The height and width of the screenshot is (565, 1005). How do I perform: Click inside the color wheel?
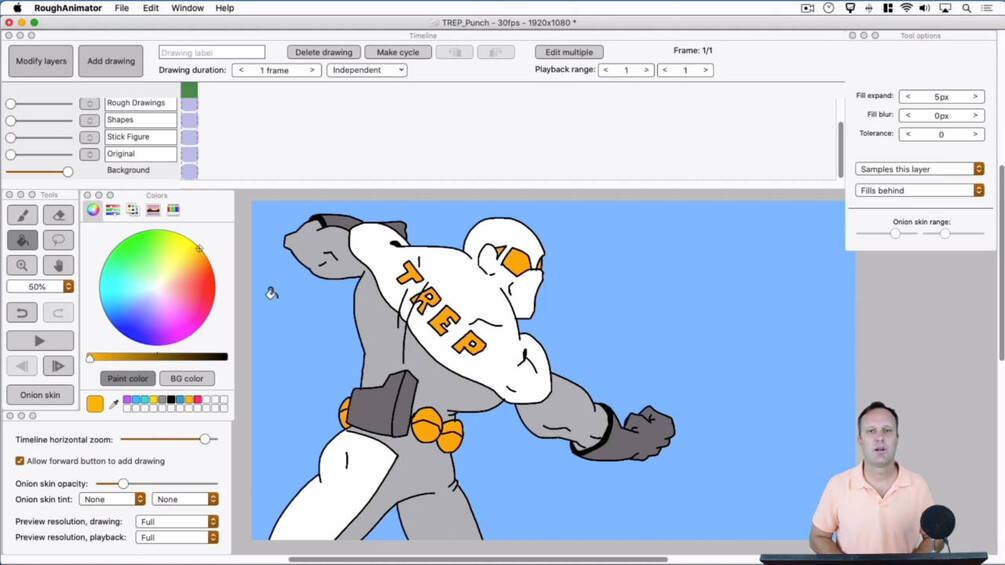tap(157, 287)
